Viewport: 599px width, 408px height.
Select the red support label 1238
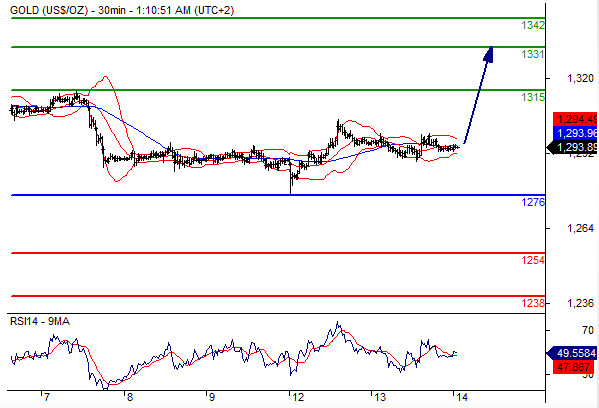click(x=533, y=303)
